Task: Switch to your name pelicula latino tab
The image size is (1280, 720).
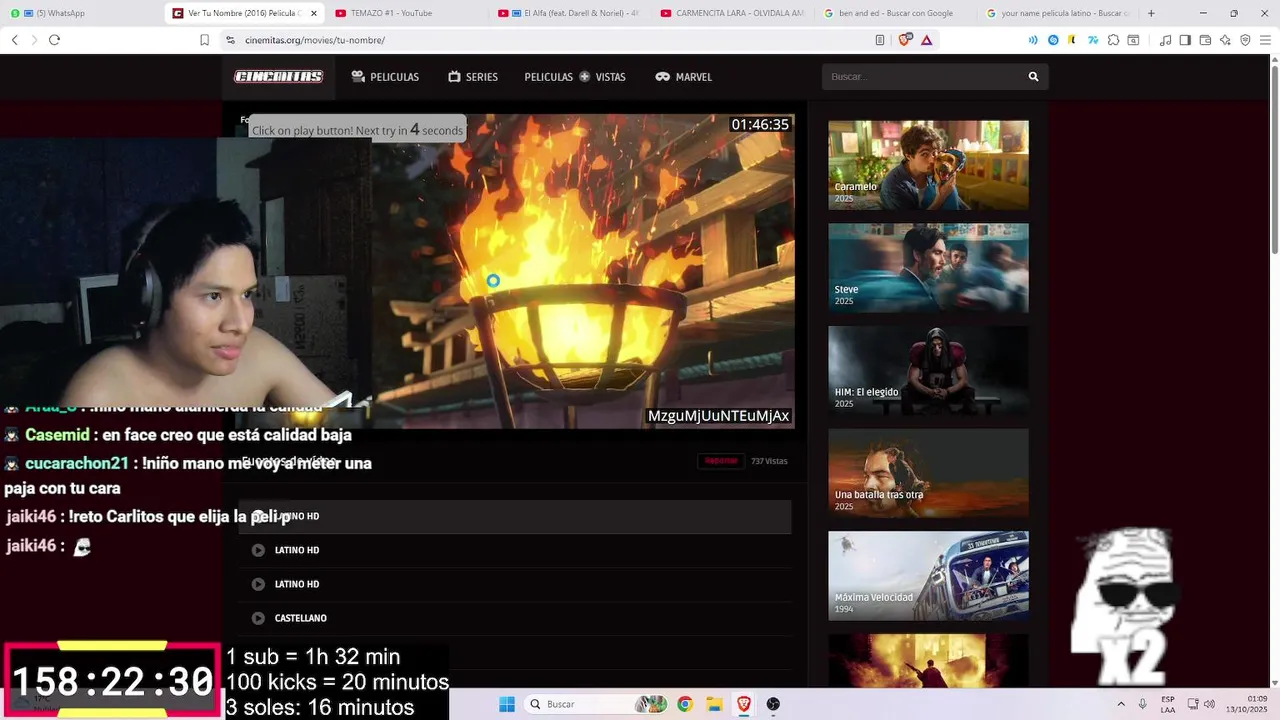Action: tap(1059, 13)
